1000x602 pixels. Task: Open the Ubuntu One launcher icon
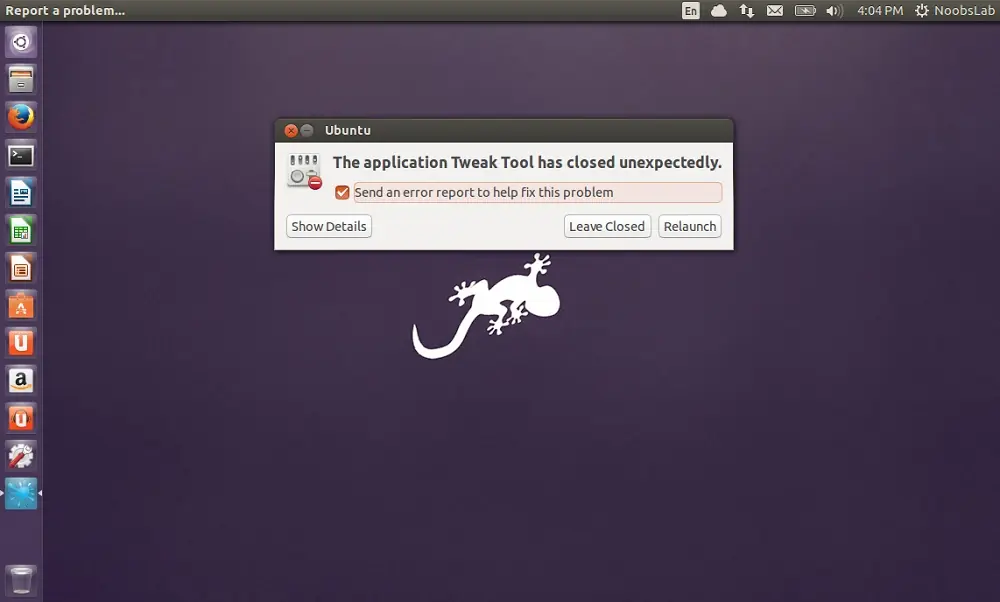(x=21, y=343)
